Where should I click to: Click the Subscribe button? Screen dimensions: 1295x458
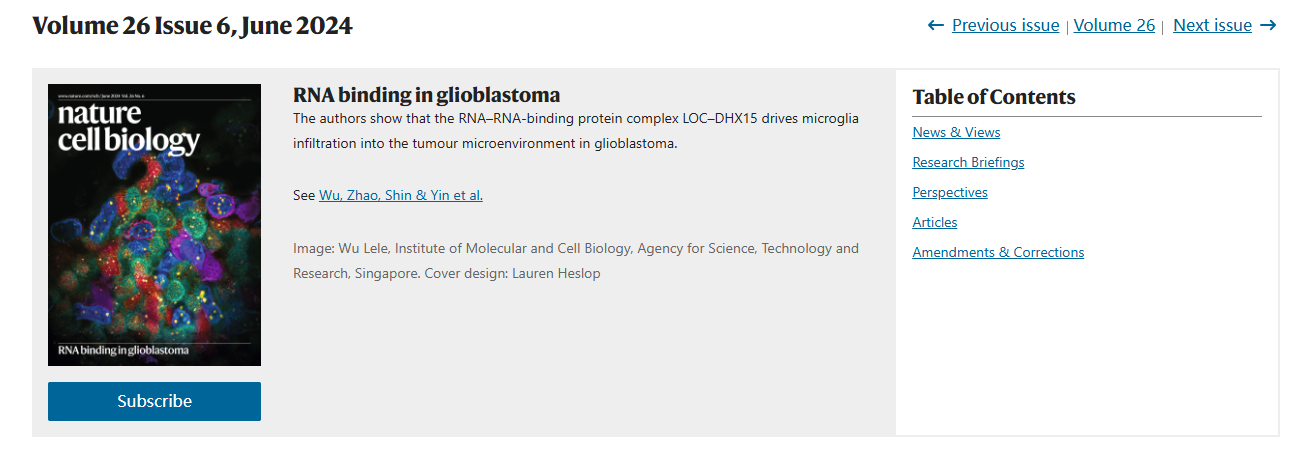(x=154, y=401)
